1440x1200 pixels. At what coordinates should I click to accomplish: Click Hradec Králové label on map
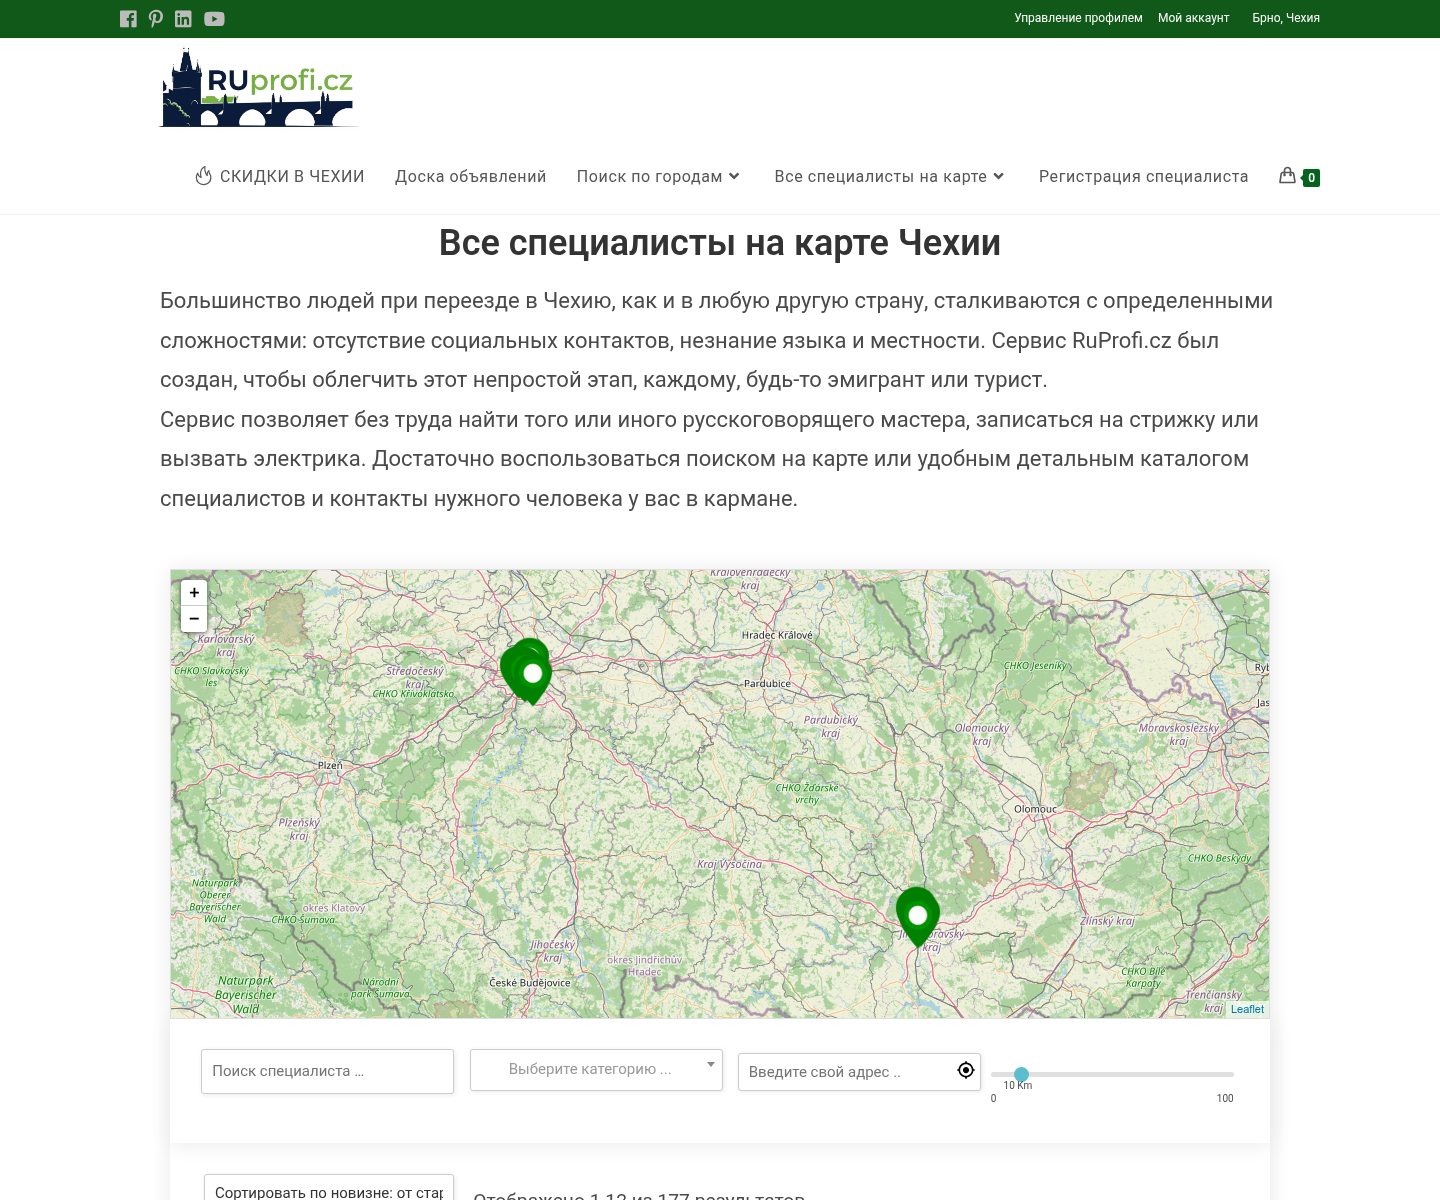coord(777,635)
